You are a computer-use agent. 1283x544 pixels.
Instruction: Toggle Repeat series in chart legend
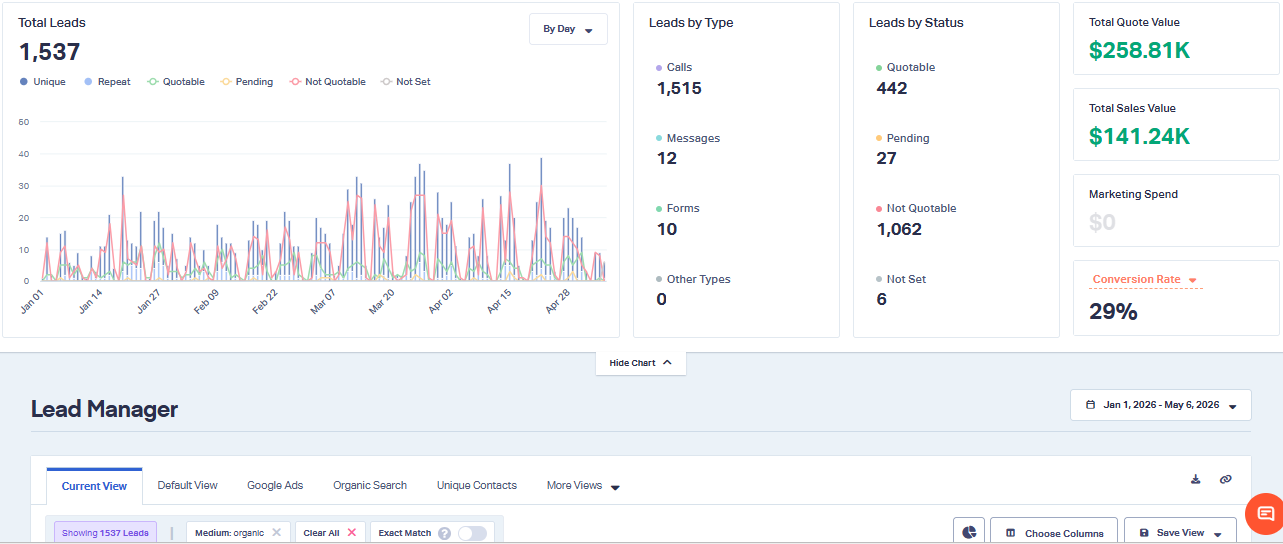coord(108,82)
